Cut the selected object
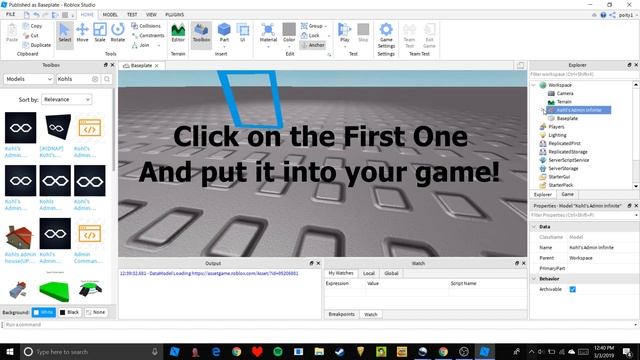 pyautogui.click(x=31, y=36)
